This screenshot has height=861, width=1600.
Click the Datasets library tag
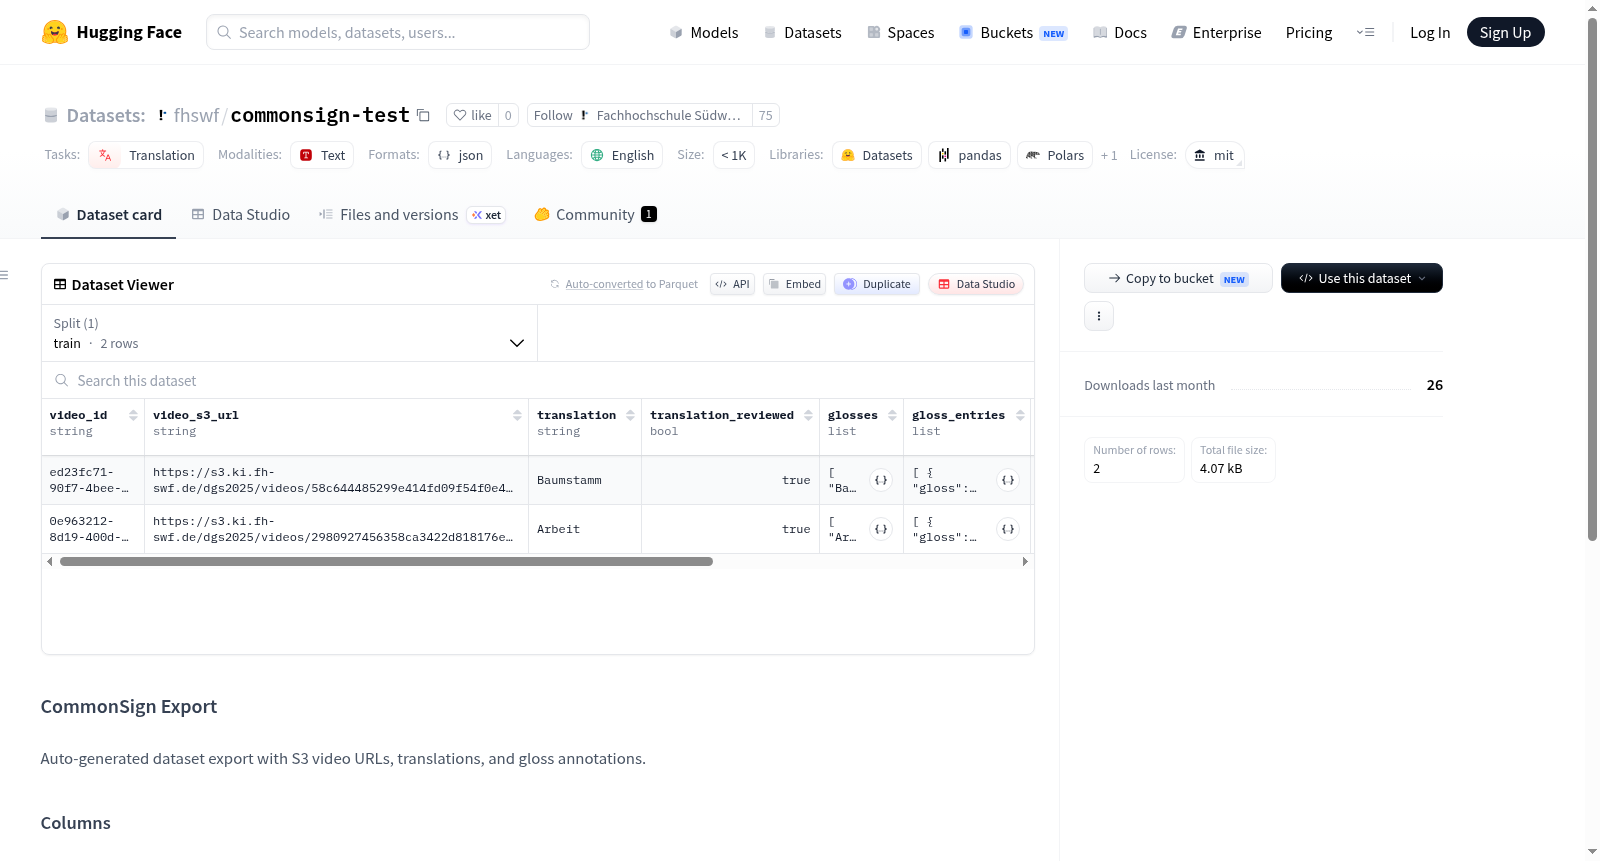point(877,155)
